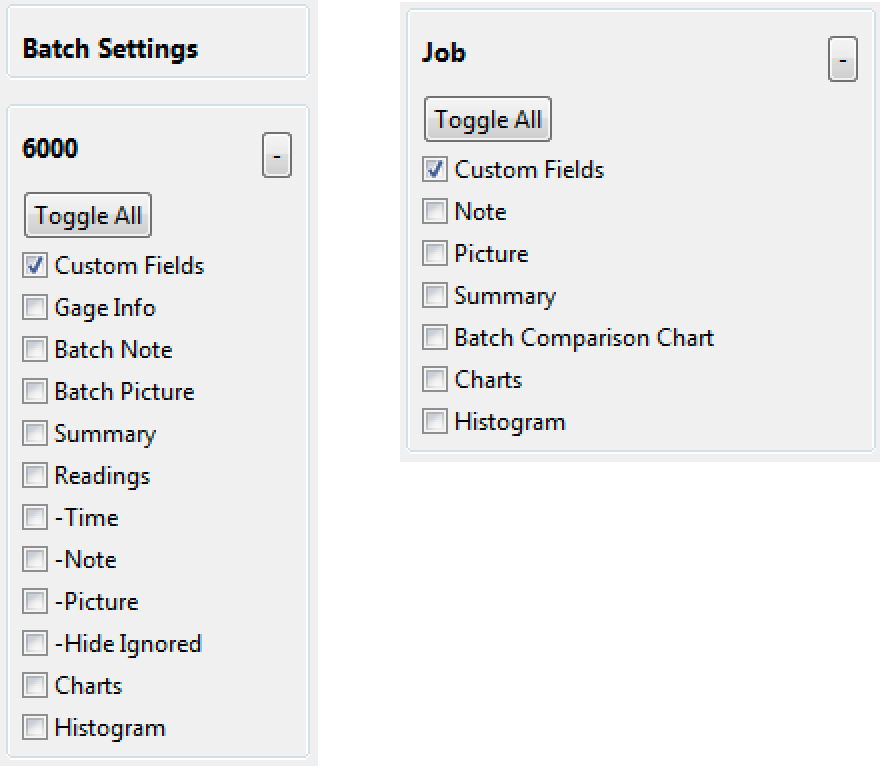Enable the Gage Info checkbox
Screen dimensions: 890x766
pyautogui.click(x=35, y=308)
